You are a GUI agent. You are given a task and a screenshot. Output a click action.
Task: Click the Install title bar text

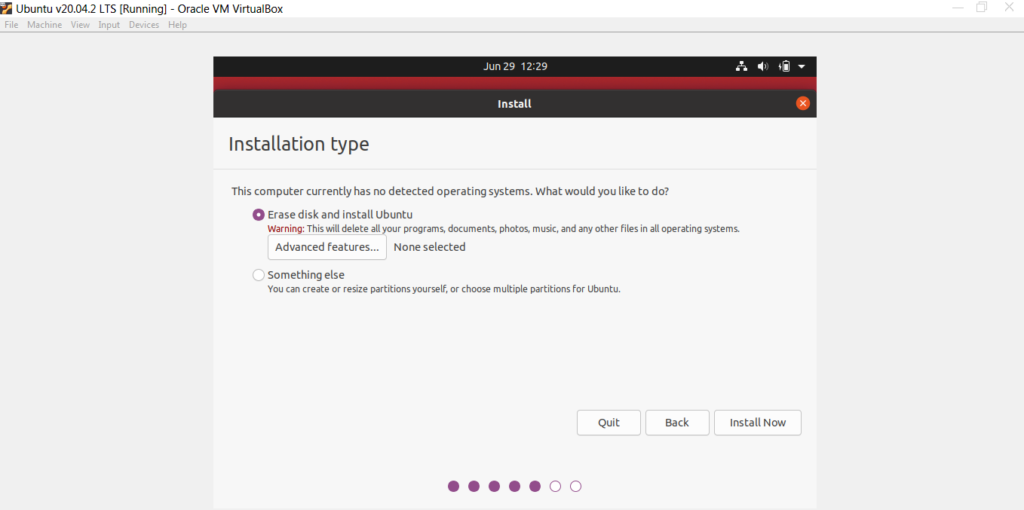click(x=515, y=104)
